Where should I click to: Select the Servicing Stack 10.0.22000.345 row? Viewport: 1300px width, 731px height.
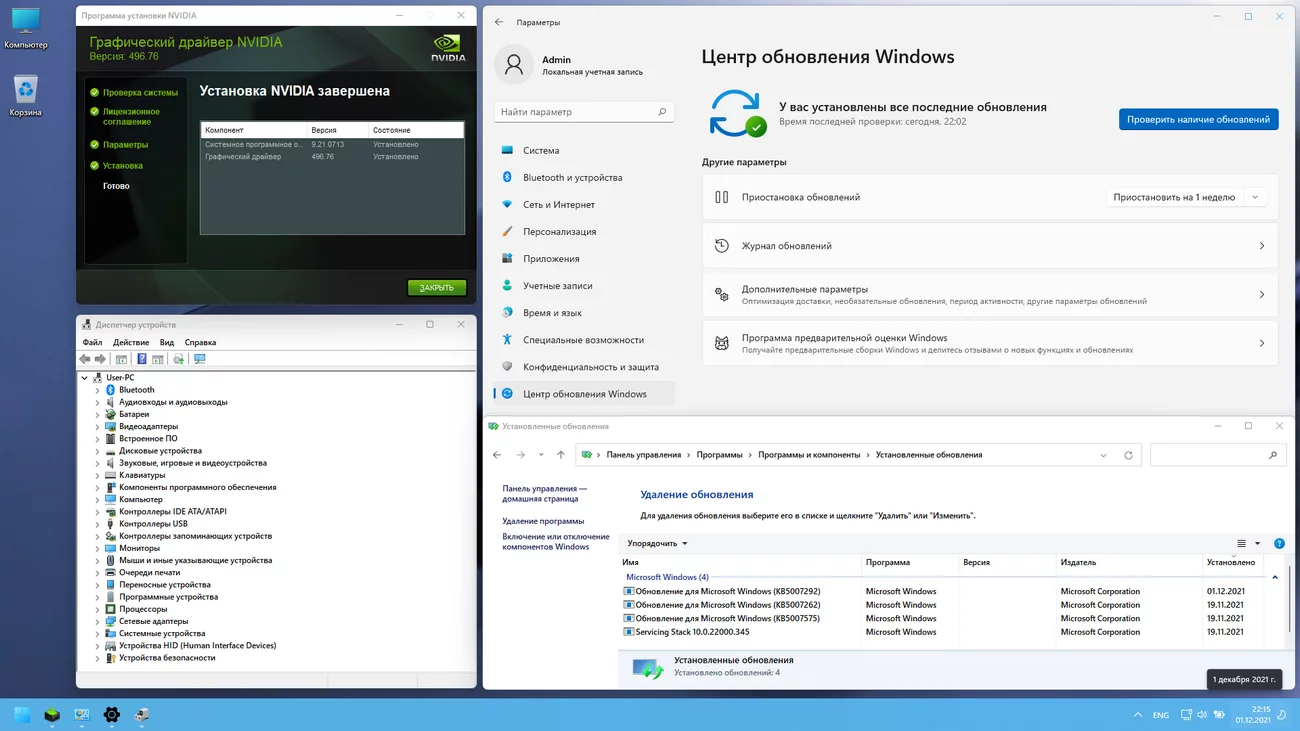point(940,632)
